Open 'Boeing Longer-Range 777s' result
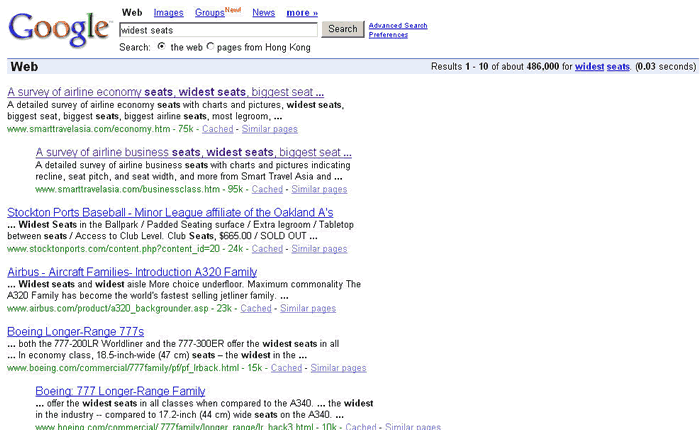 click(76, 331)
